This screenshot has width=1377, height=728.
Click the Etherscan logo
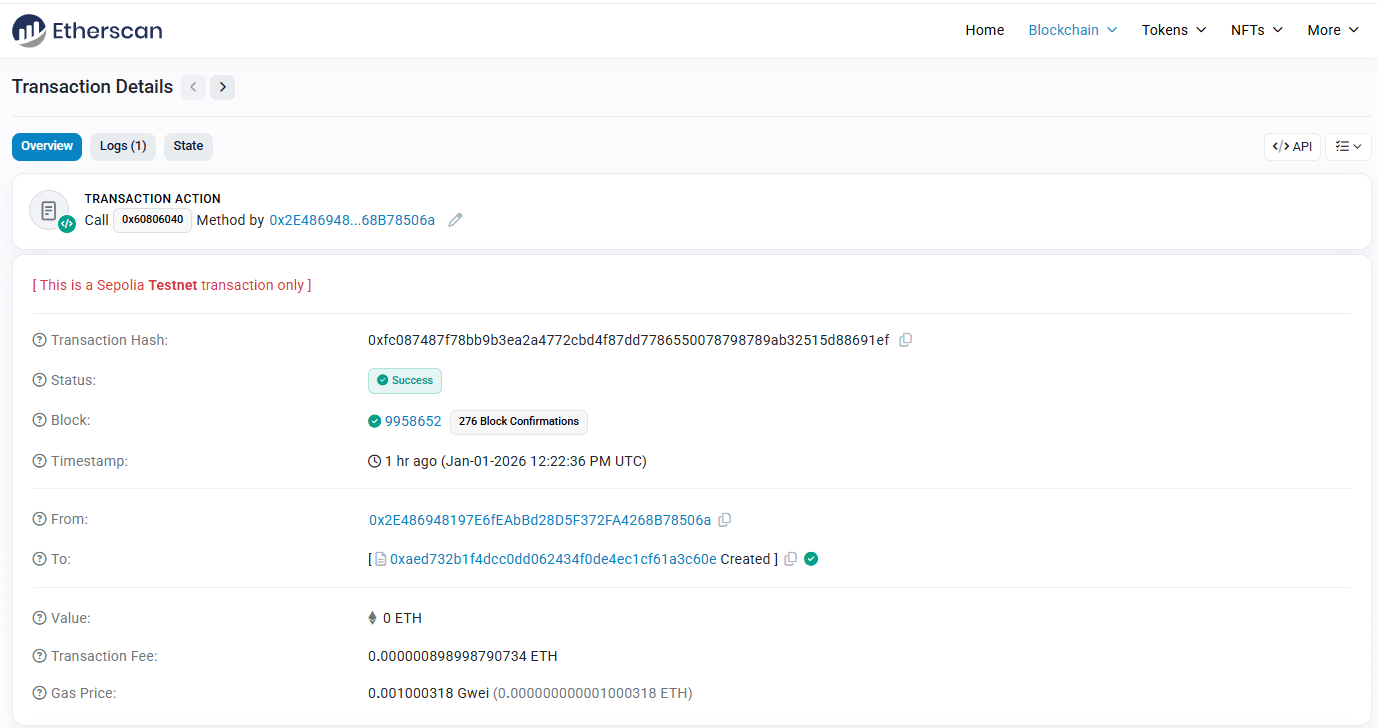pos(87,31)
